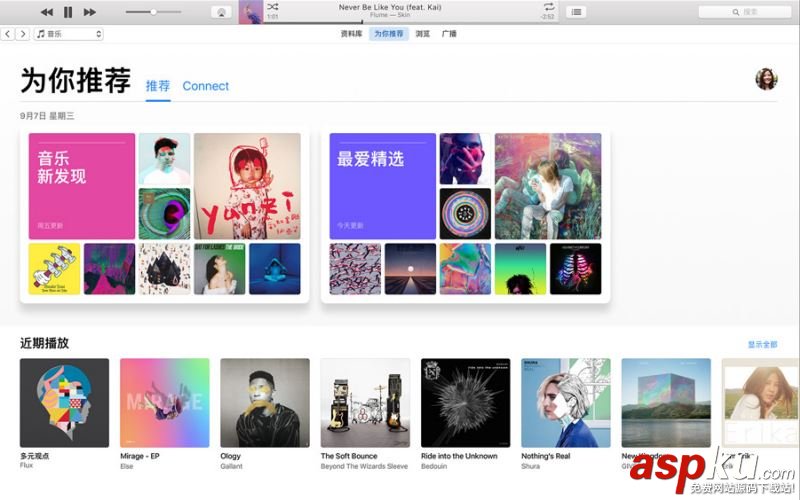Open the Nothing's Real album cover
Image resolution: width=800 pixels, height=500 pixels.
565,403
